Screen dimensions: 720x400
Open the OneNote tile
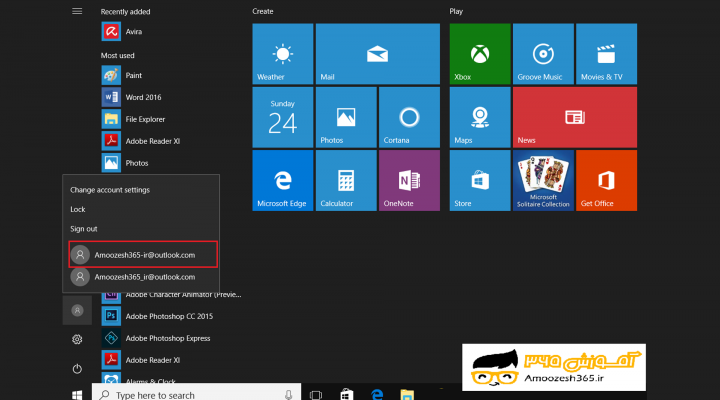click(409, 180)
